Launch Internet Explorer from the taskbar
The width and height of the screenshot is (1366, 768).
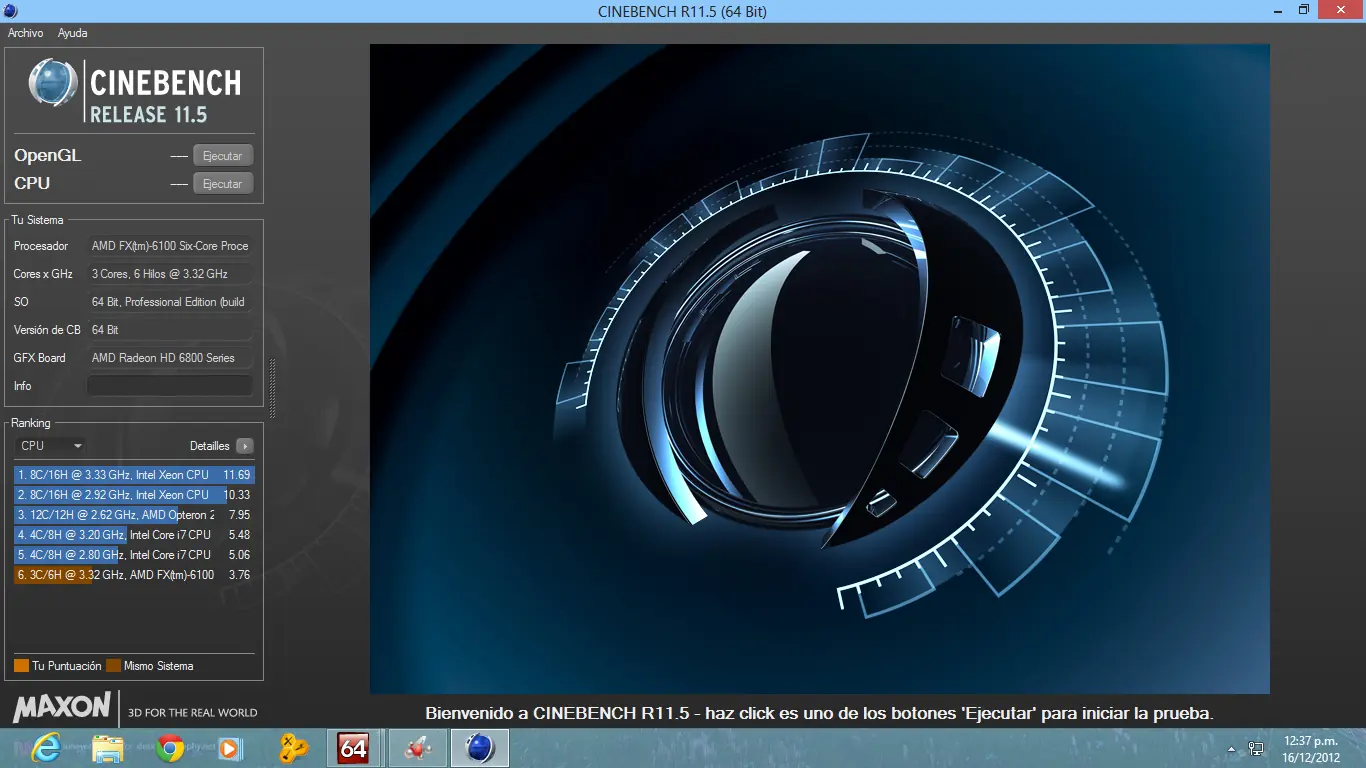tap(46, 747)
